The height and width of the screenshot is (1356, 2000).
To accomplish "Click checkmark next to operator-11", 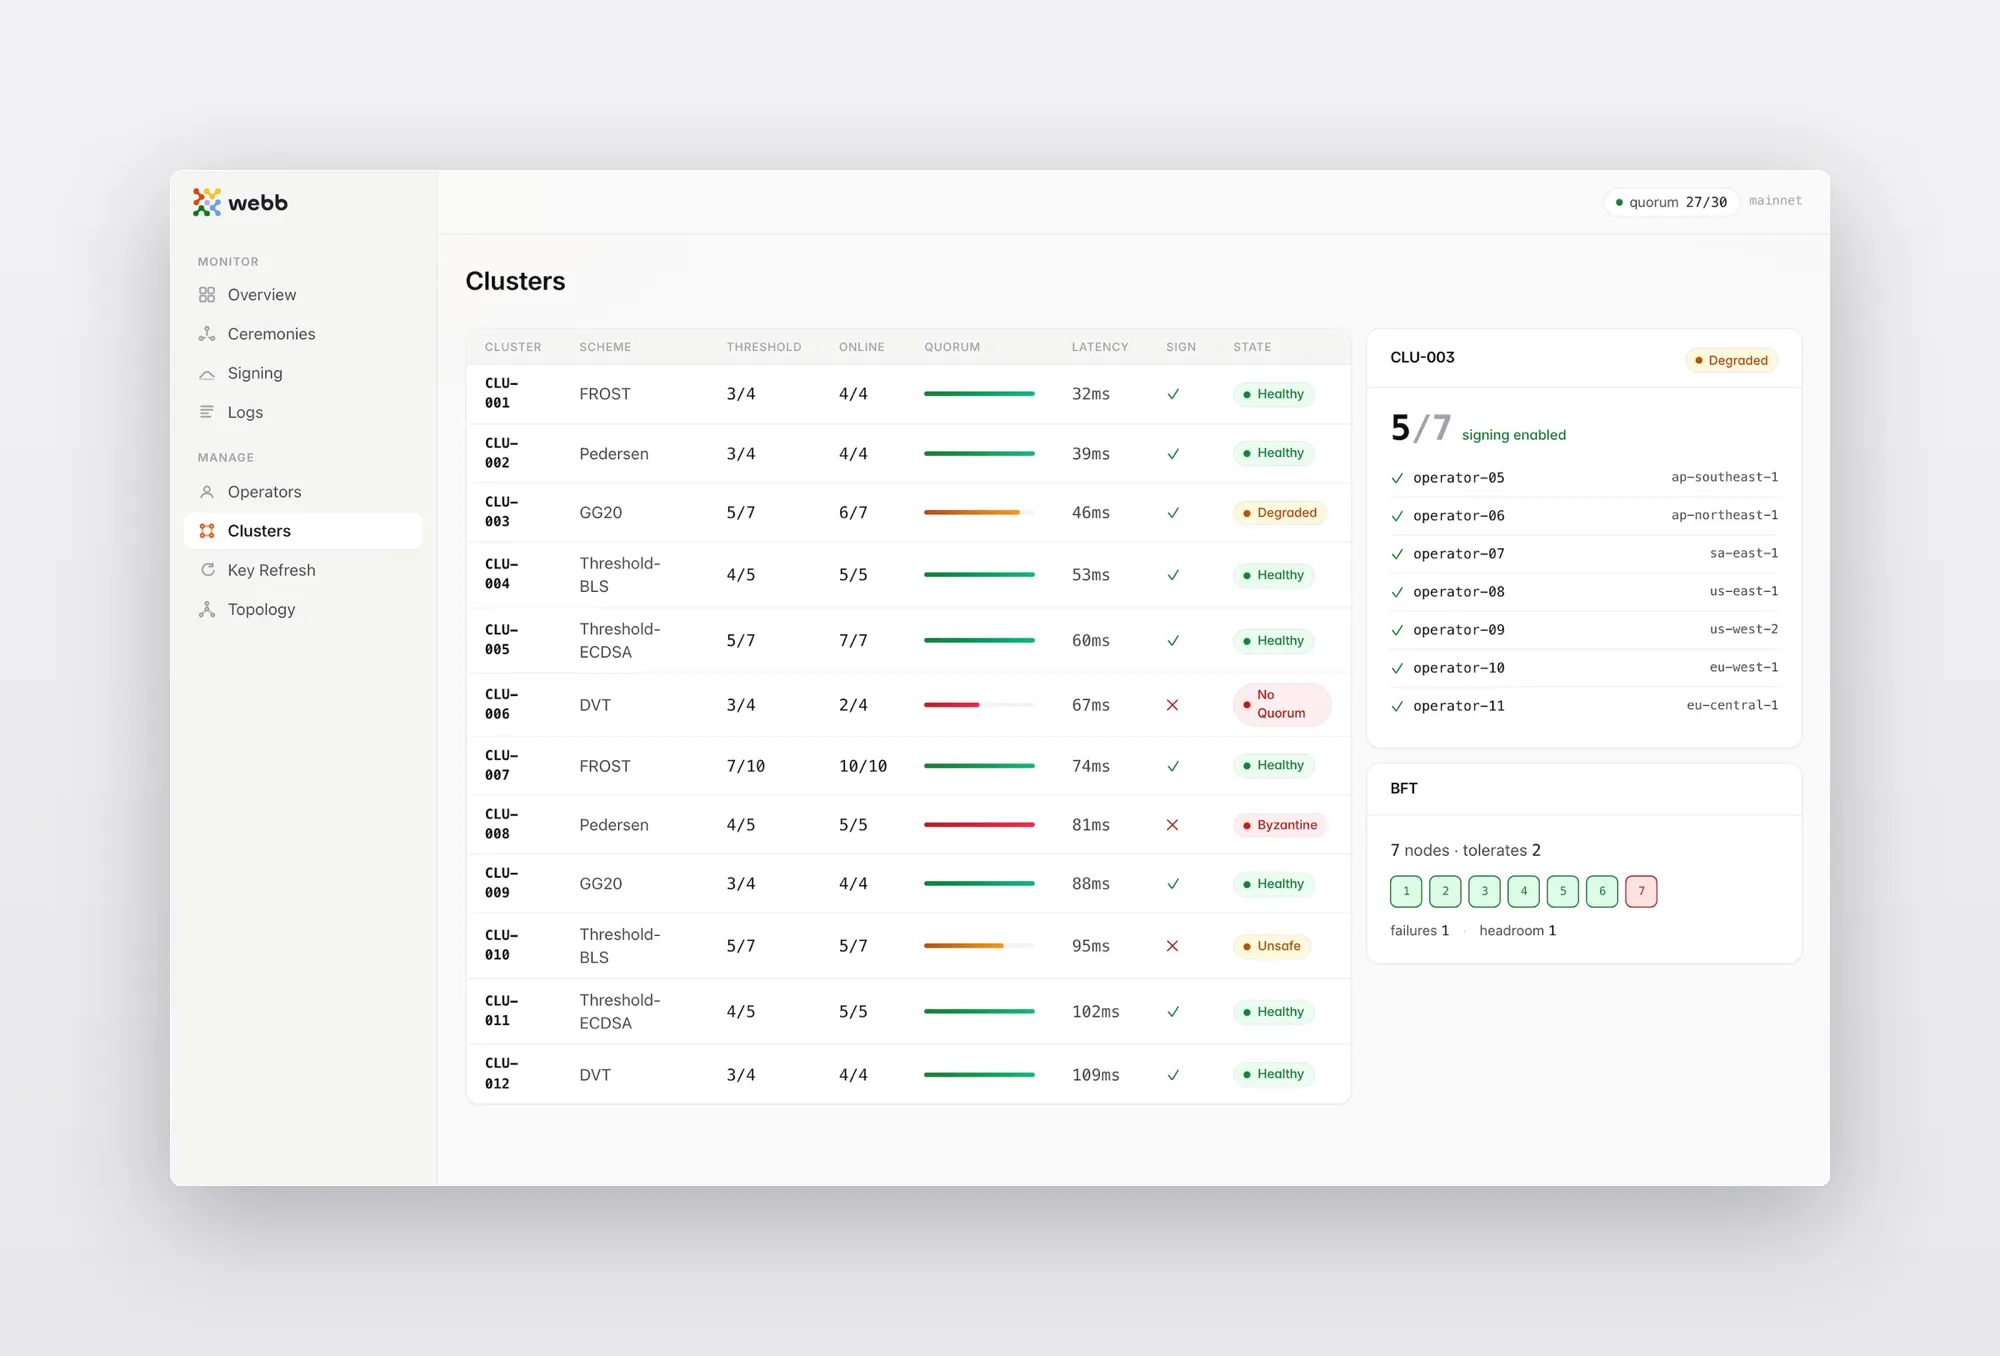I will 1397,706.
